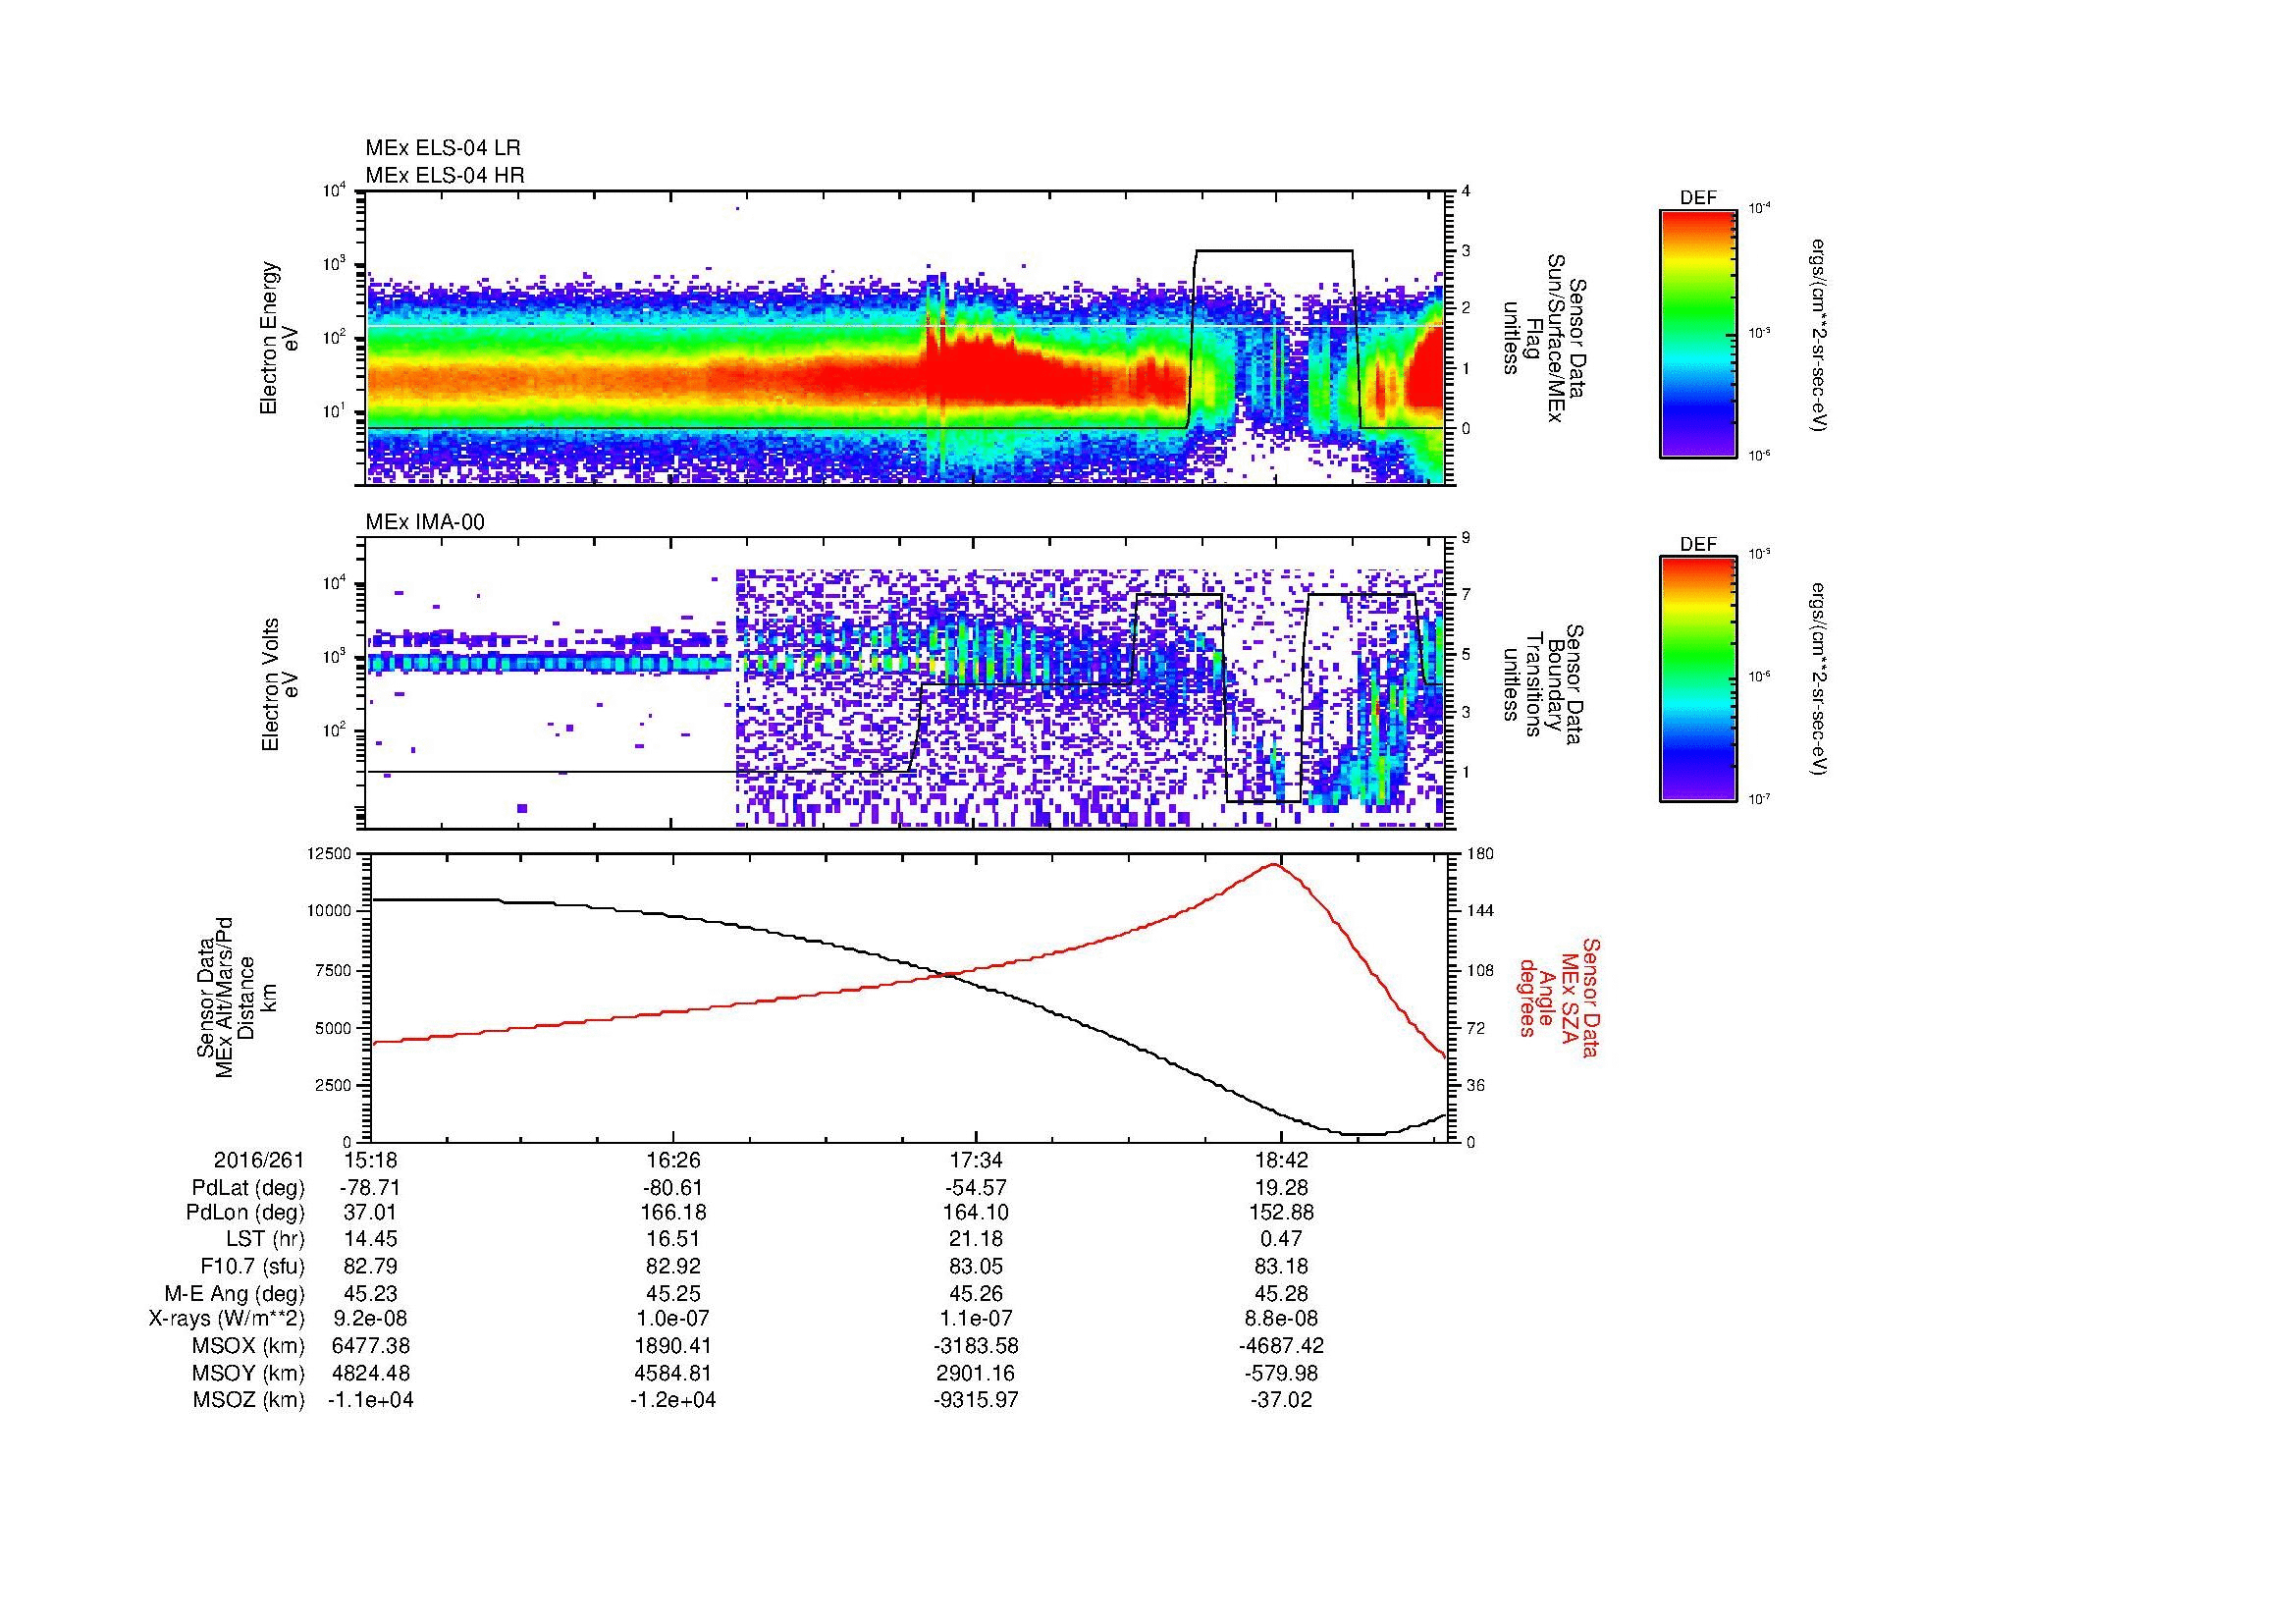Viewport: 2296px width, 1623px height.
Task: Click the 'PdLat (deg)' row label
Action: point(248,1188)
